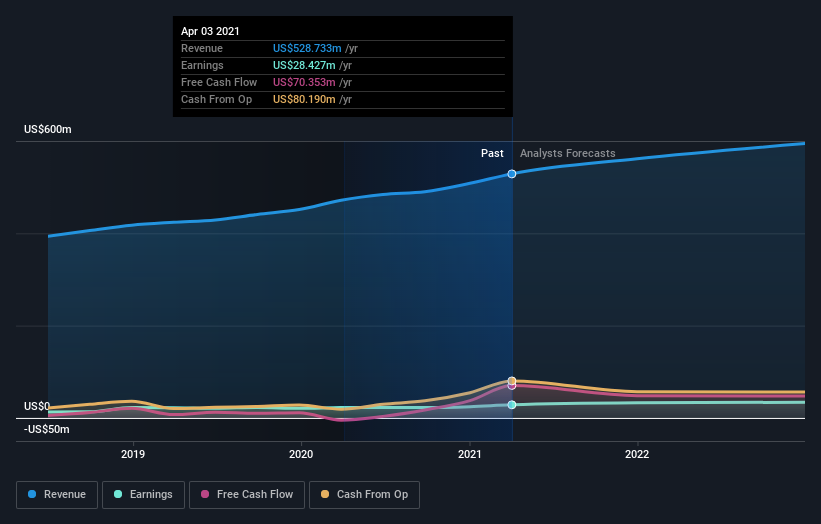Click the -US$50m y-axis label

[x=47, y=429]
